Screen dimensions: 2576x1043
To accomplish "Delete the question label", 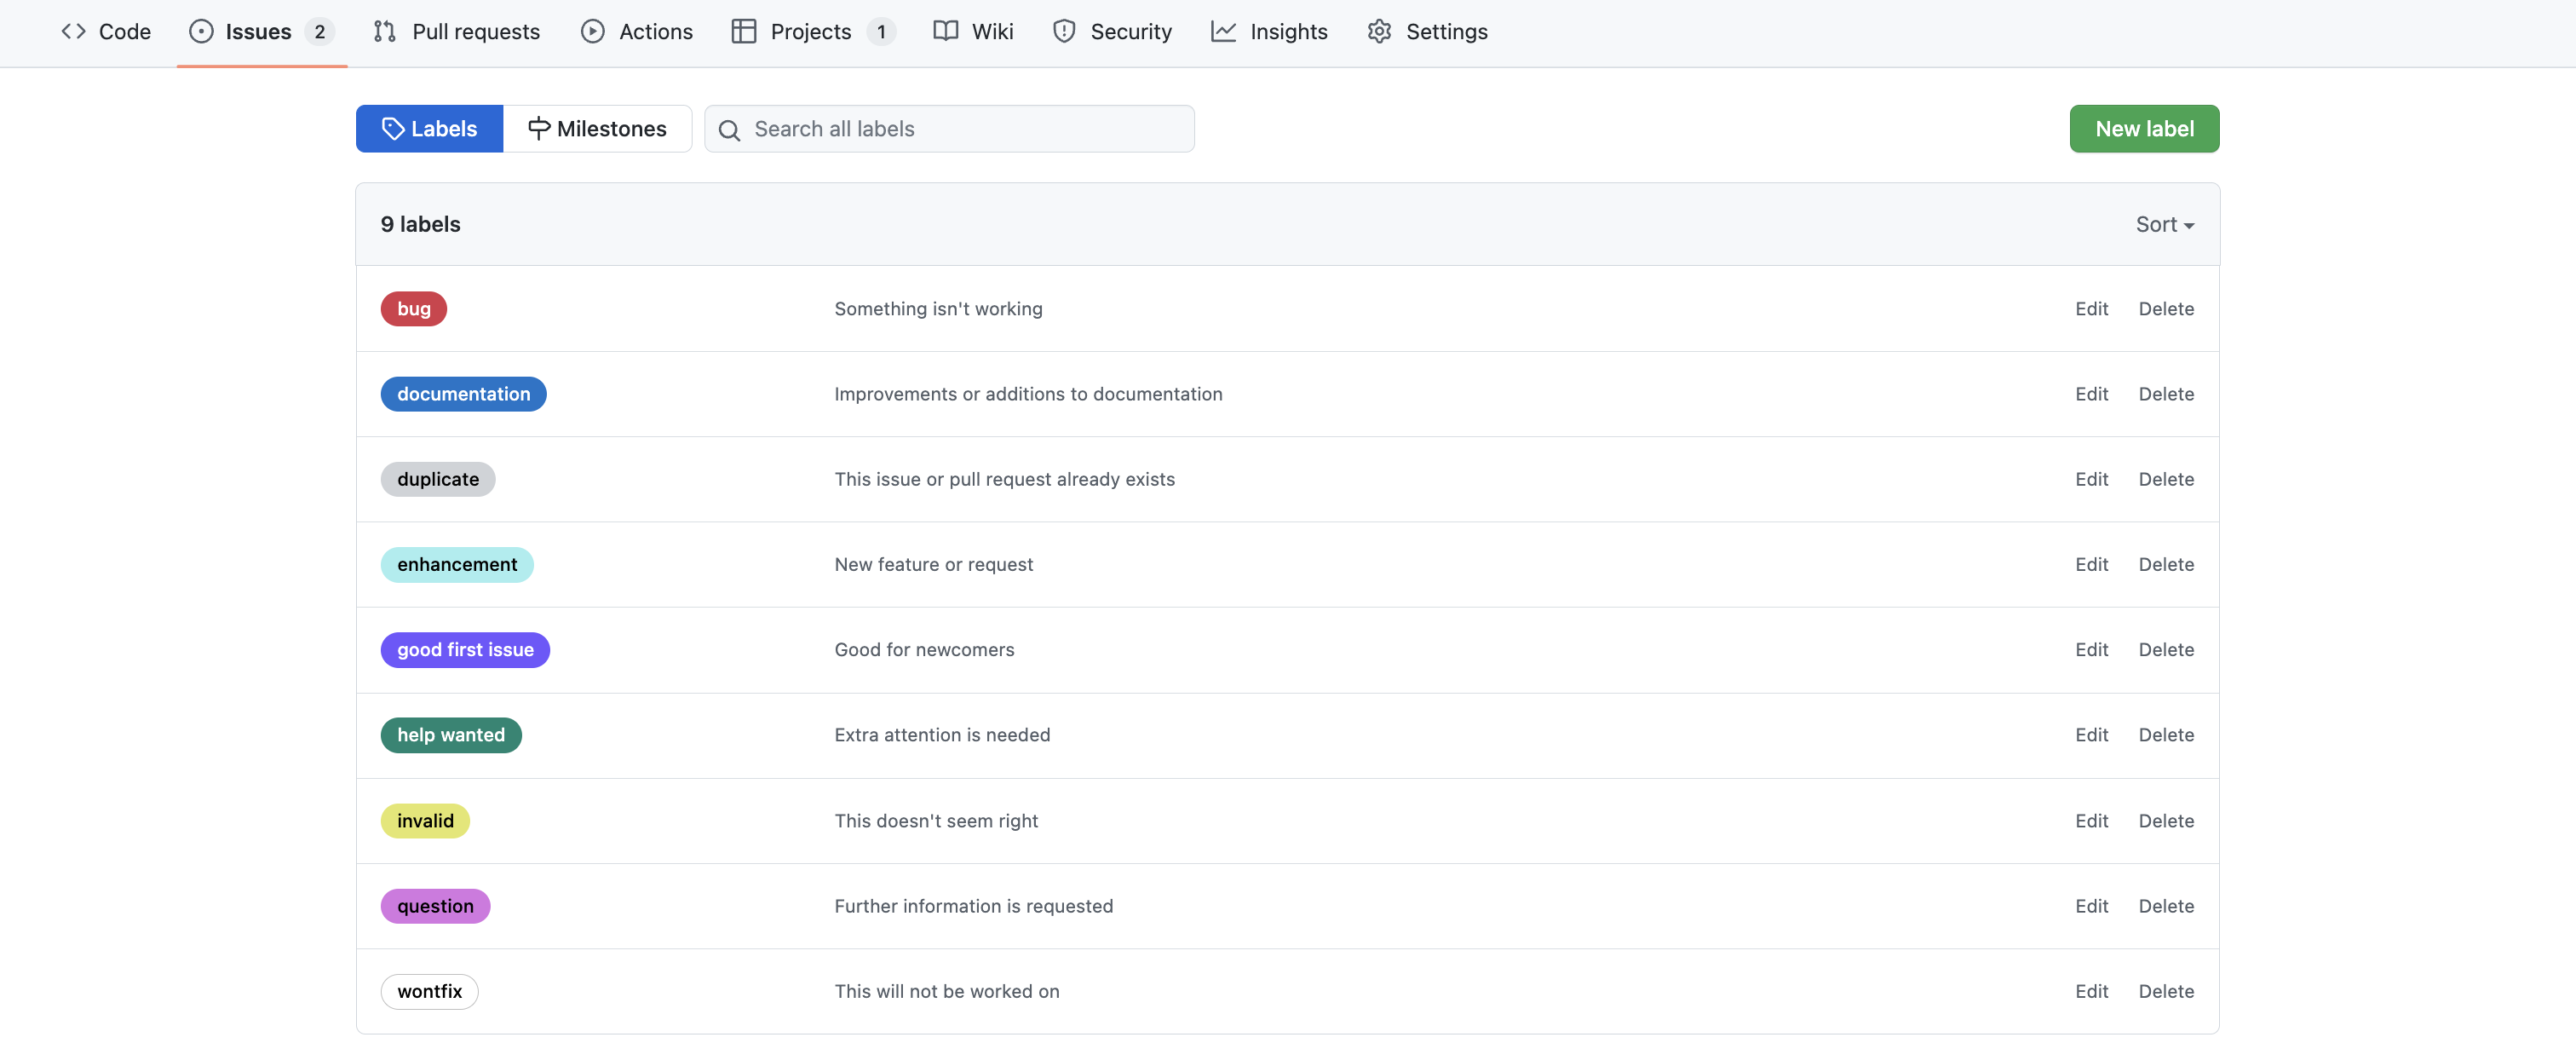I will point(2166,905).
